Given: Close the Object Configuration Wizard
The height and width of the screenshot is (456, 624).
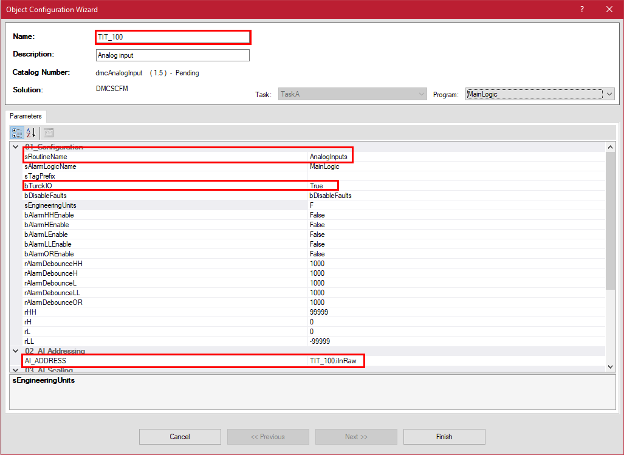Looking at the screenshot, I should point(609,8).
